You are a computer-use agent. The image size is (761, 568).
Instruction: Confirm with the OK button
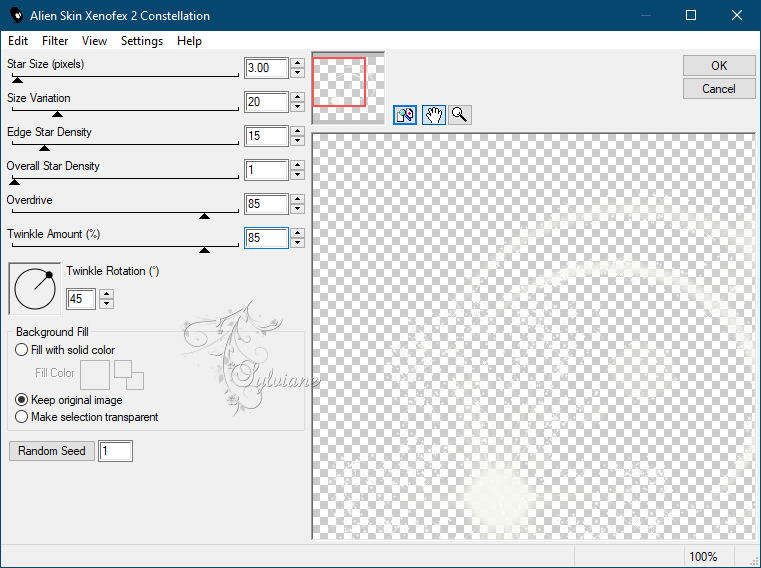click(719, 66)
